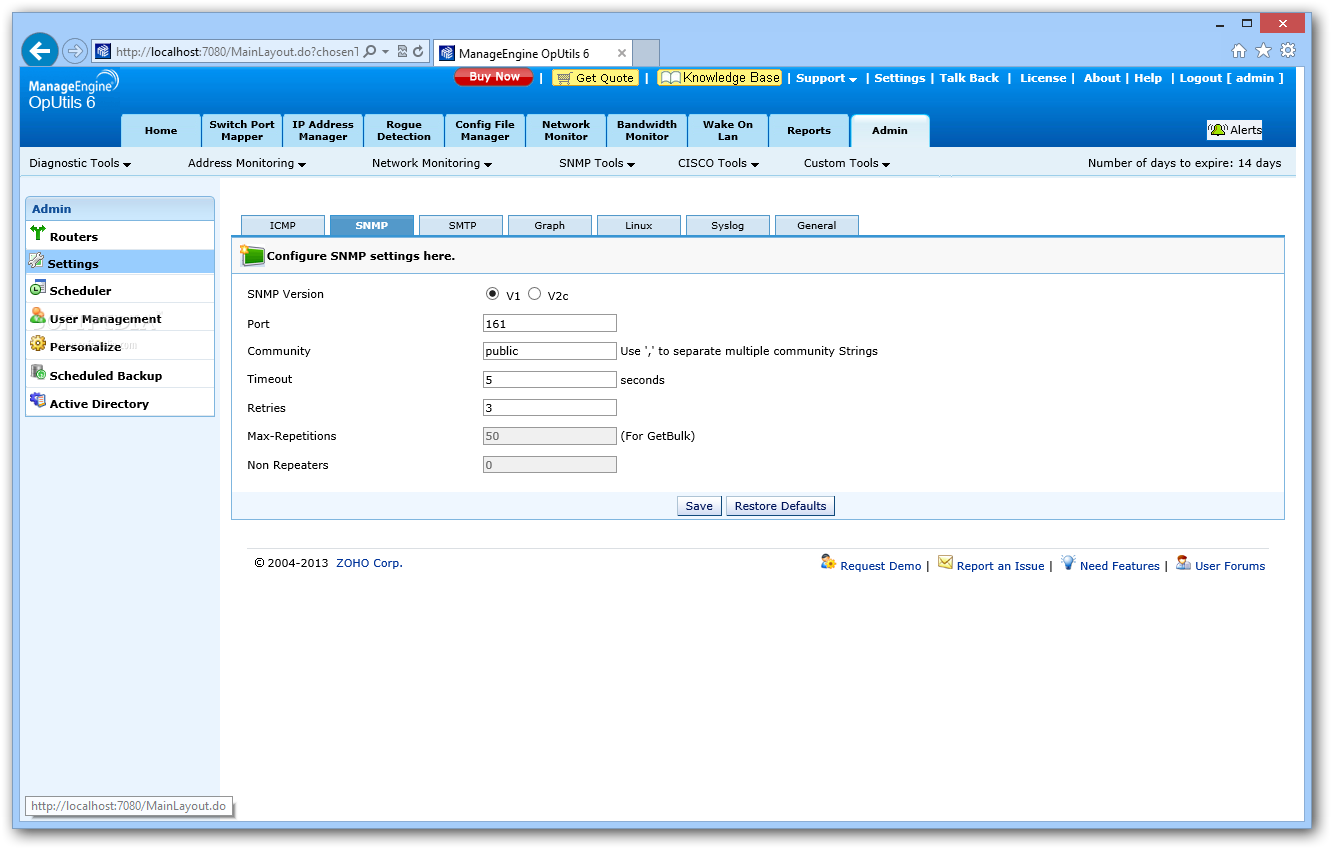The height and width of the screenshot is (849, 1332).
Task: Click into the Port input field
Action: click(550, 323)
